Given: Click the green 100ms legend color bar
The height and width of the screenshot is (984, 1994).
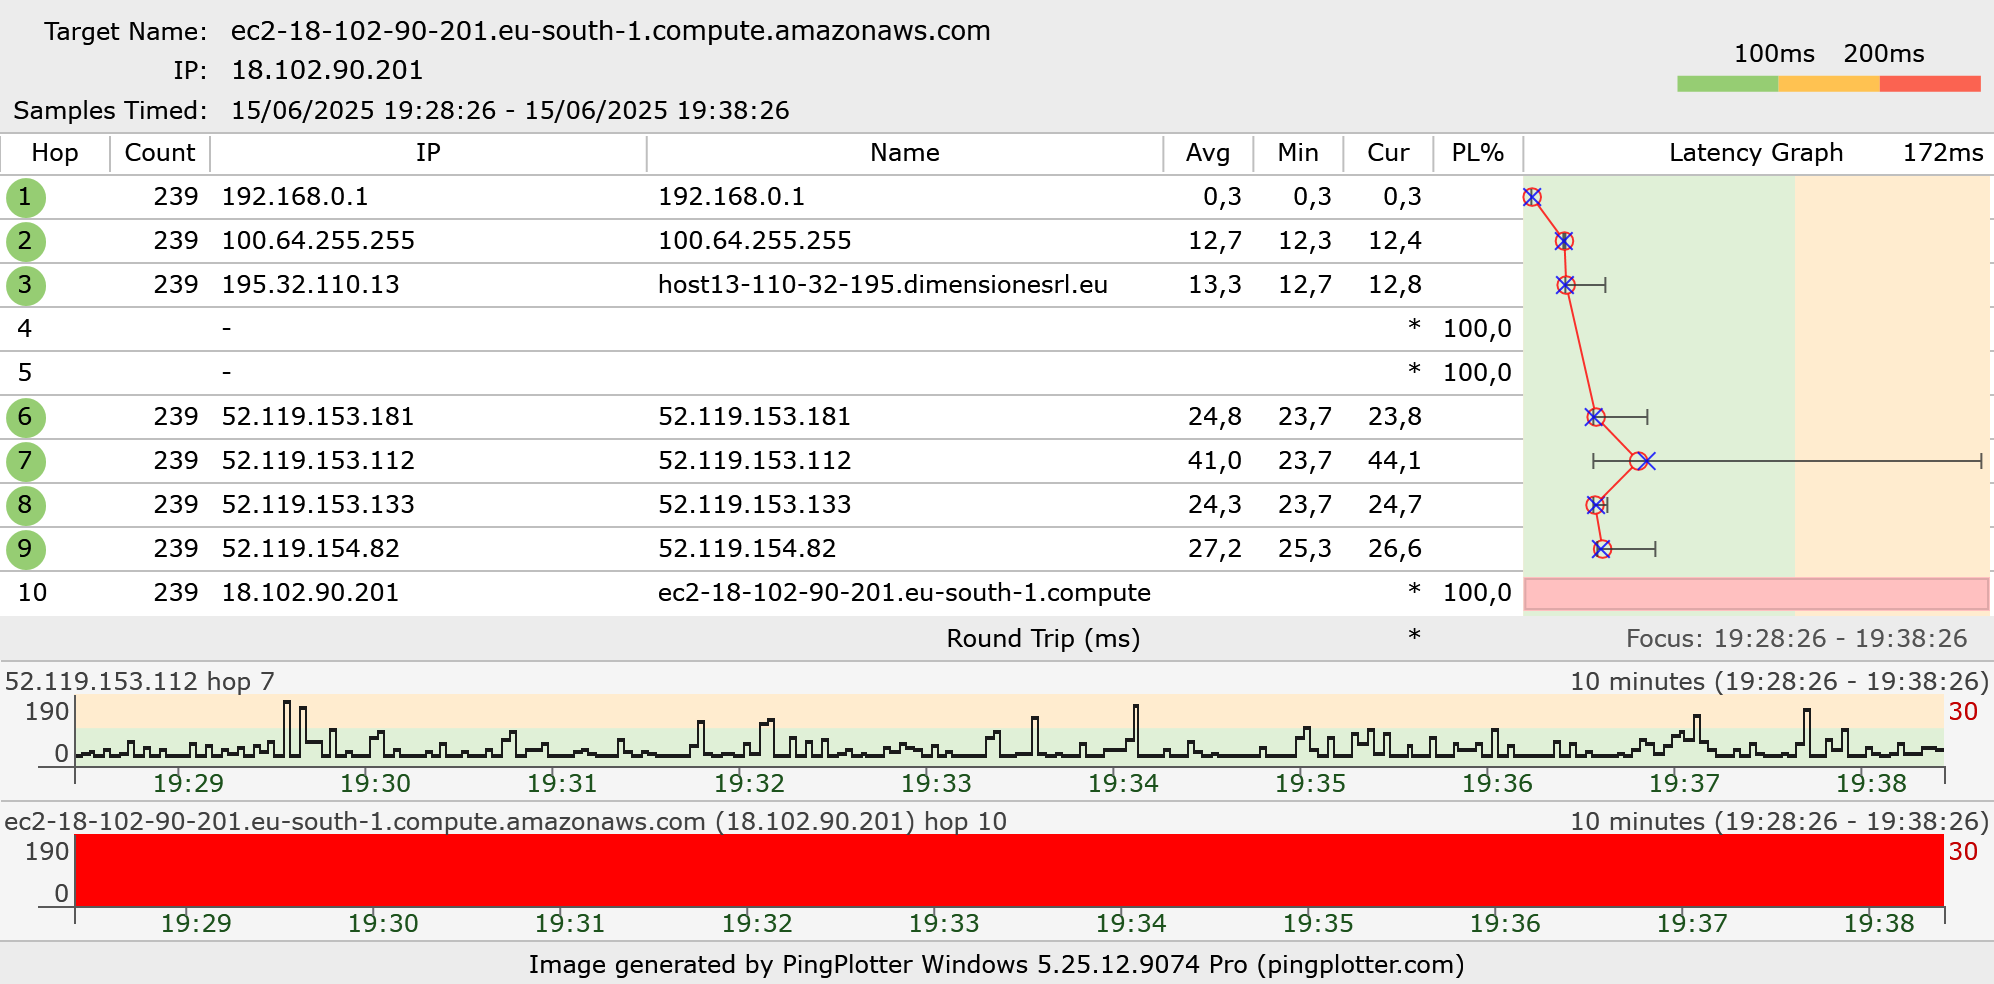Looking at the screenshot, I should pos(1727,84).
